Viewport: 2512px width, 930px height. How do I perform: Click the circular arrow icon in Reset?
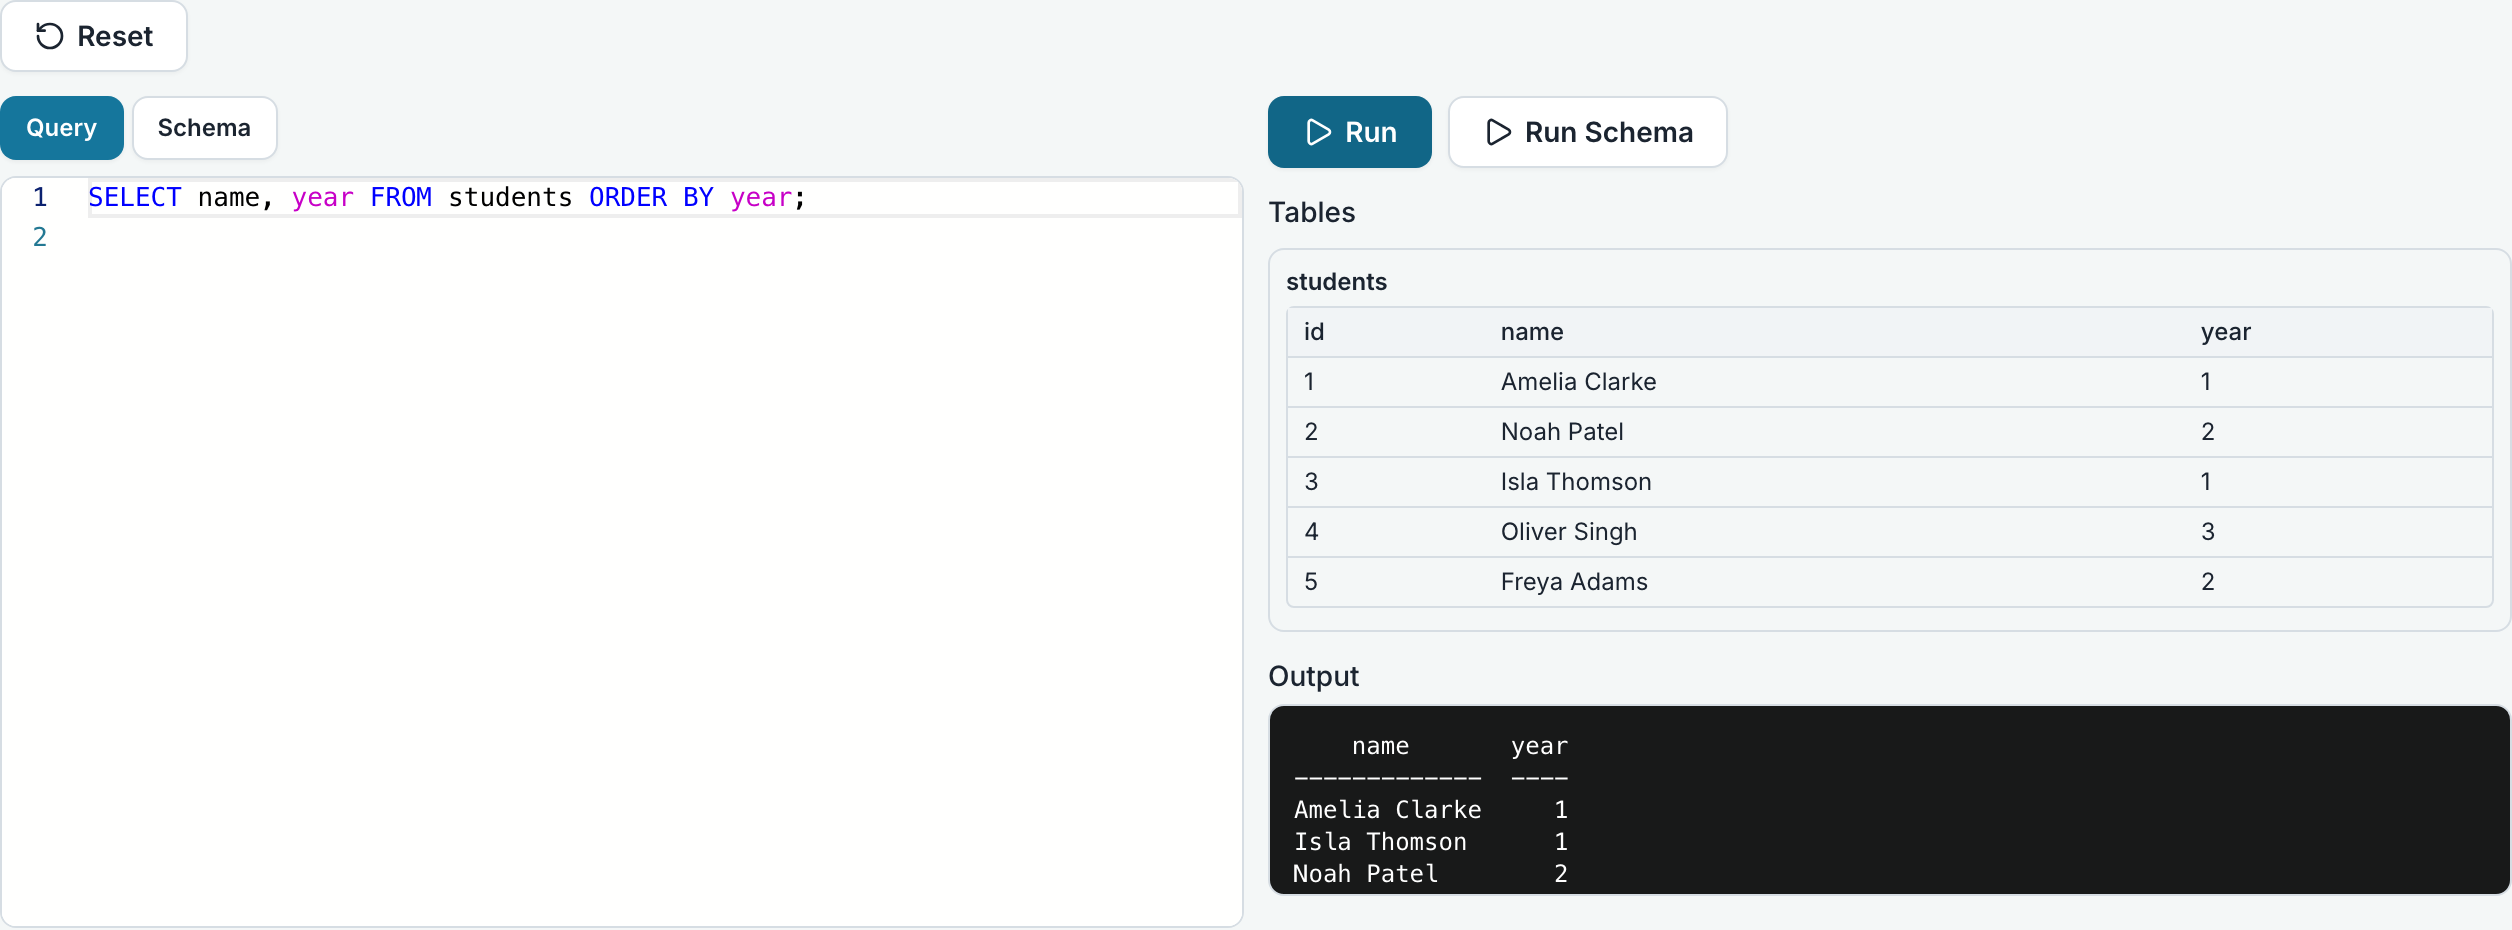pos(49,36)
